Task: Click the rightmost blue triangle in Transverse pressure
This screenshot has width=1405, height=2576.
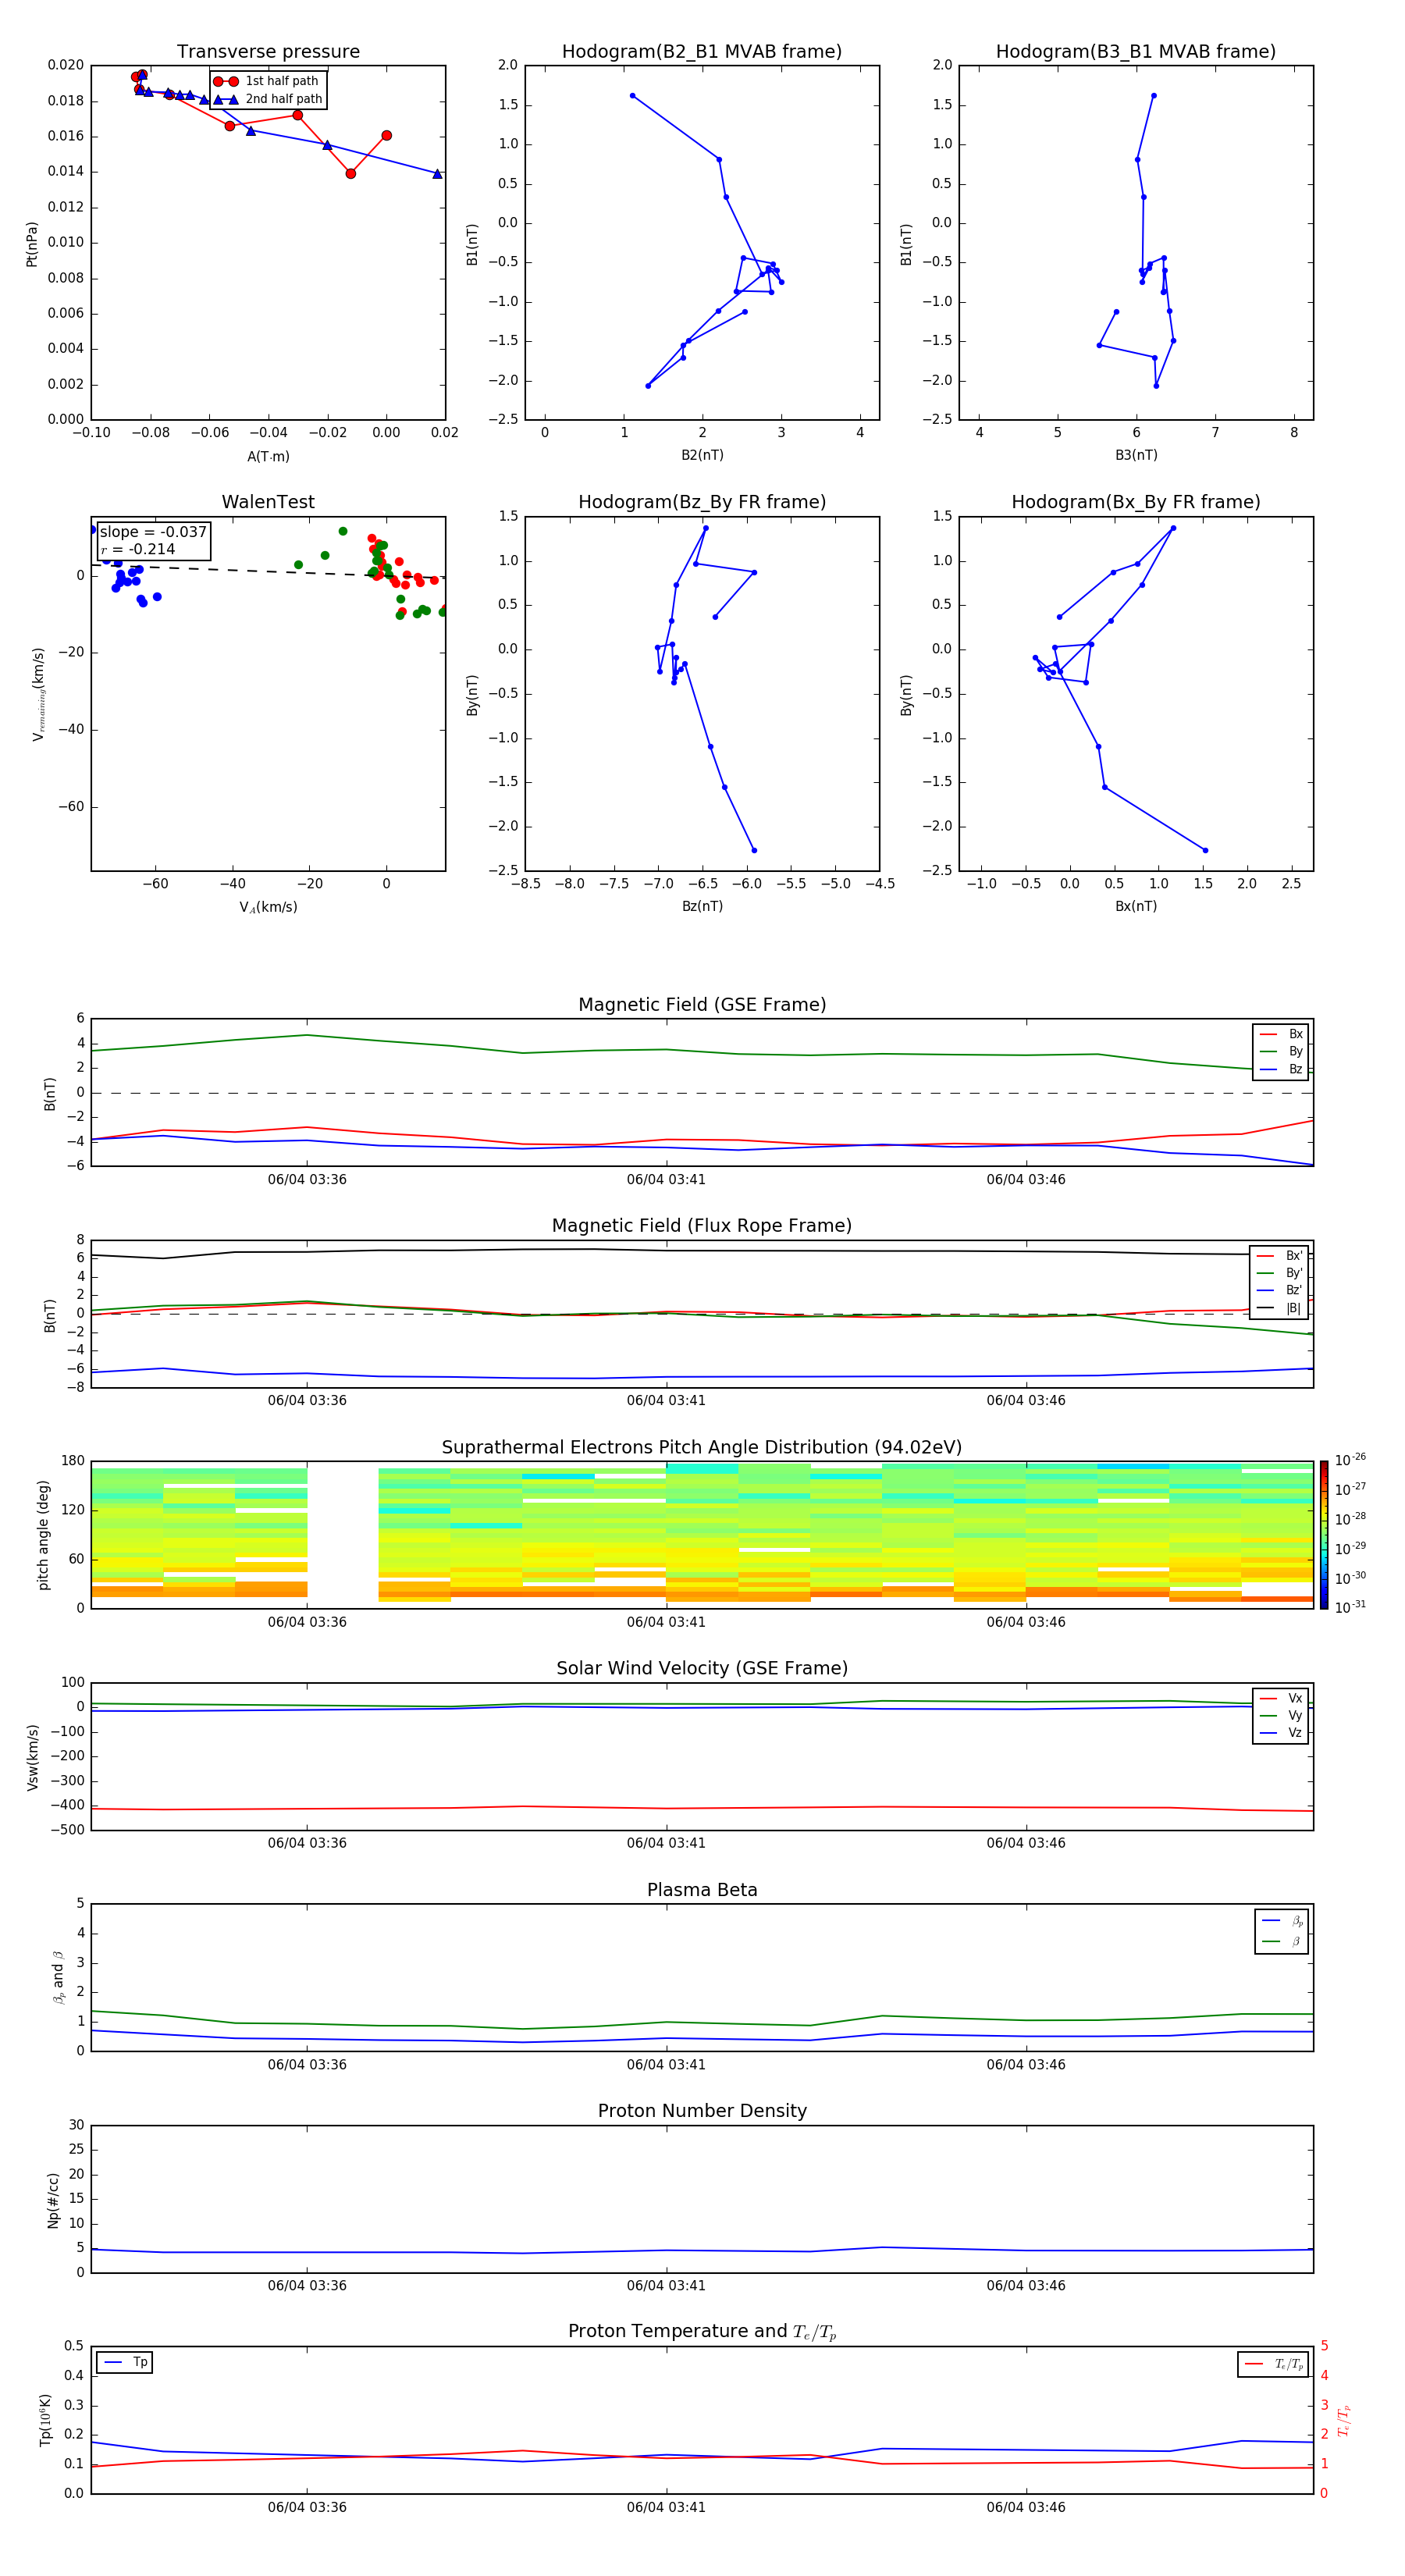Action: [437, 174]
